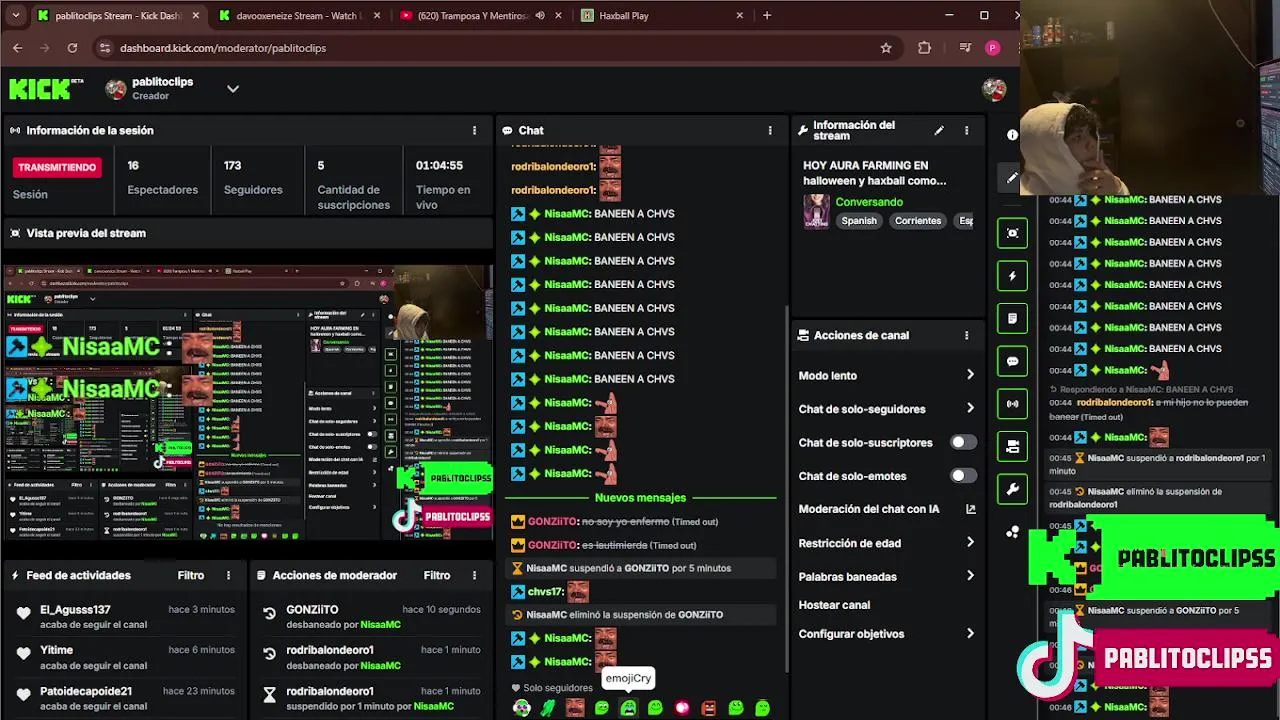
Task: Open a new browser tab
Action: [767, 16]
